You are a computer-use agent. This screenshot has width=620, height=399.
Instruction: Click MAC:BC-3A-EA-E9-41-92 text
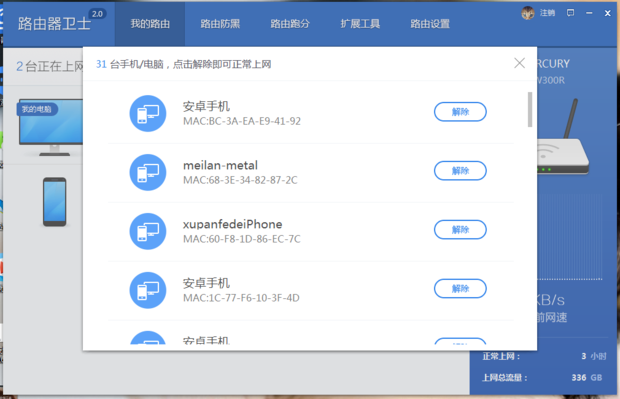click(x=242, y=121)
